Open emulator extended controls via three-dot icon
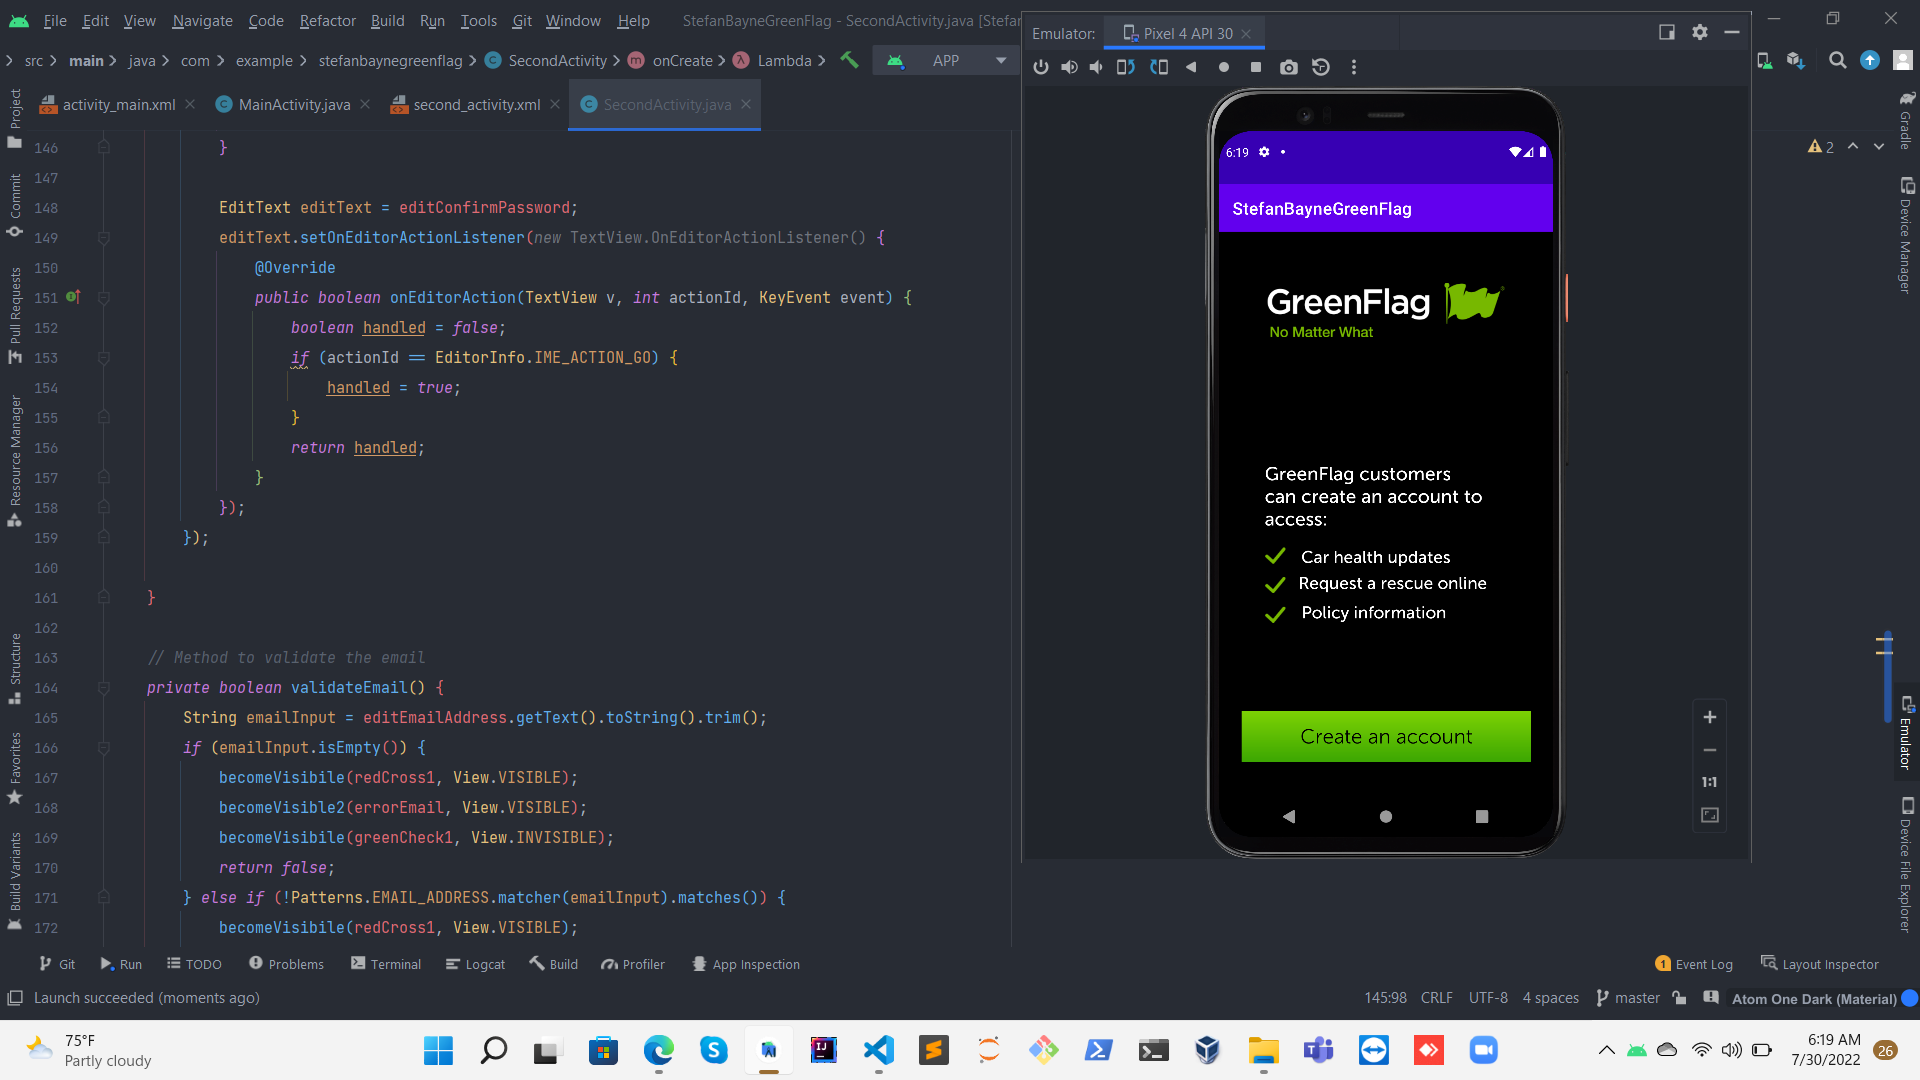Screen dimensions: 1920x1080 (1354, 67)
